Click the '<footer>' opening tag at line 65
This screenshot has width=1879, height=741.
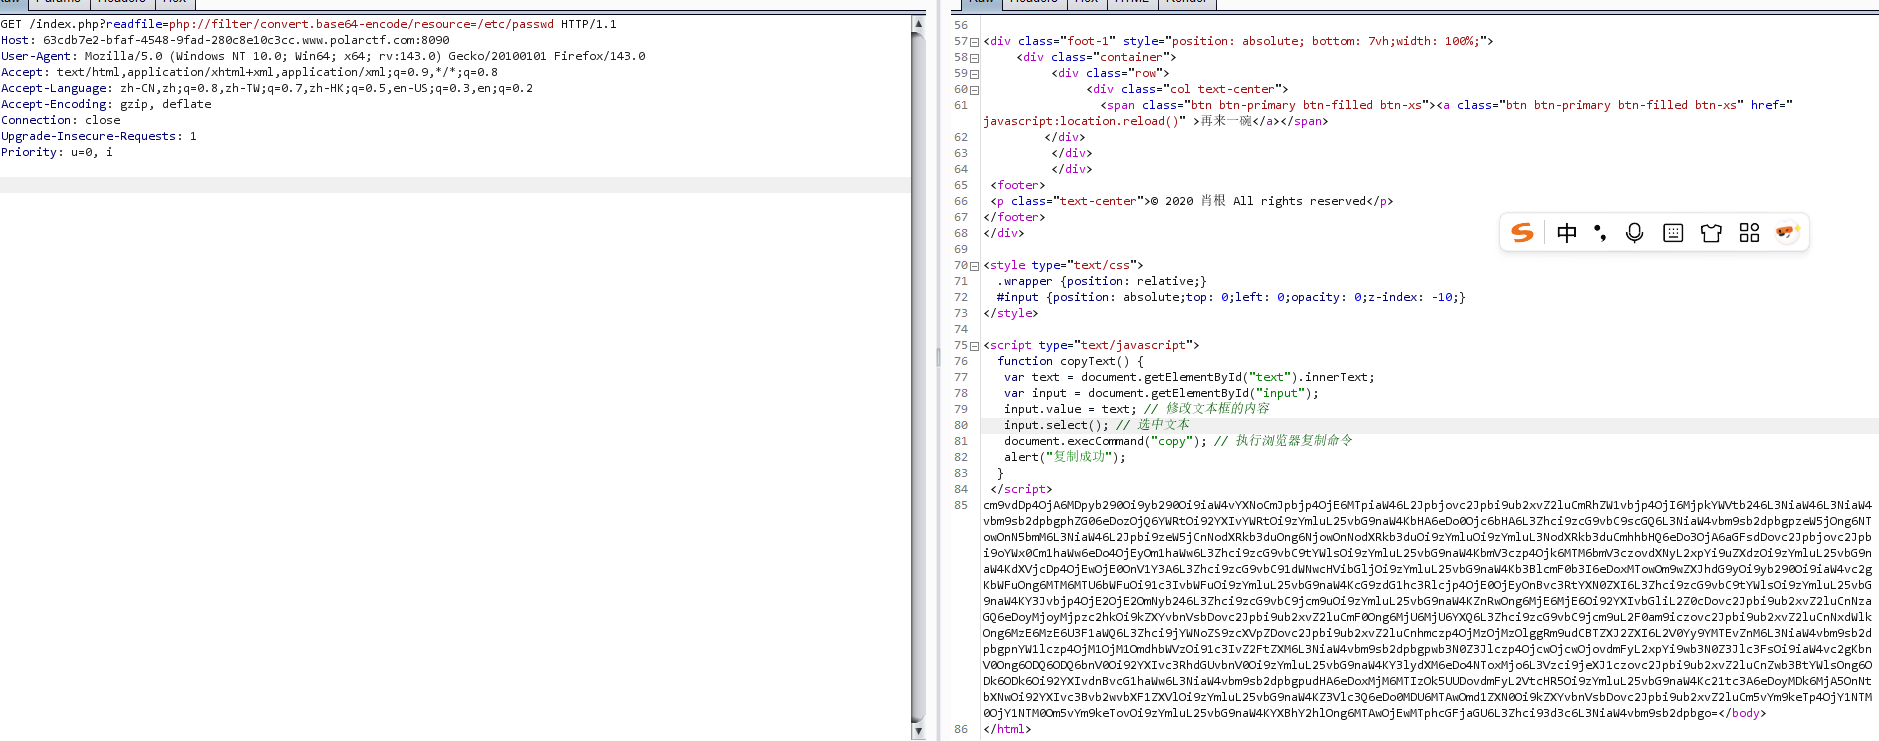1018,185
